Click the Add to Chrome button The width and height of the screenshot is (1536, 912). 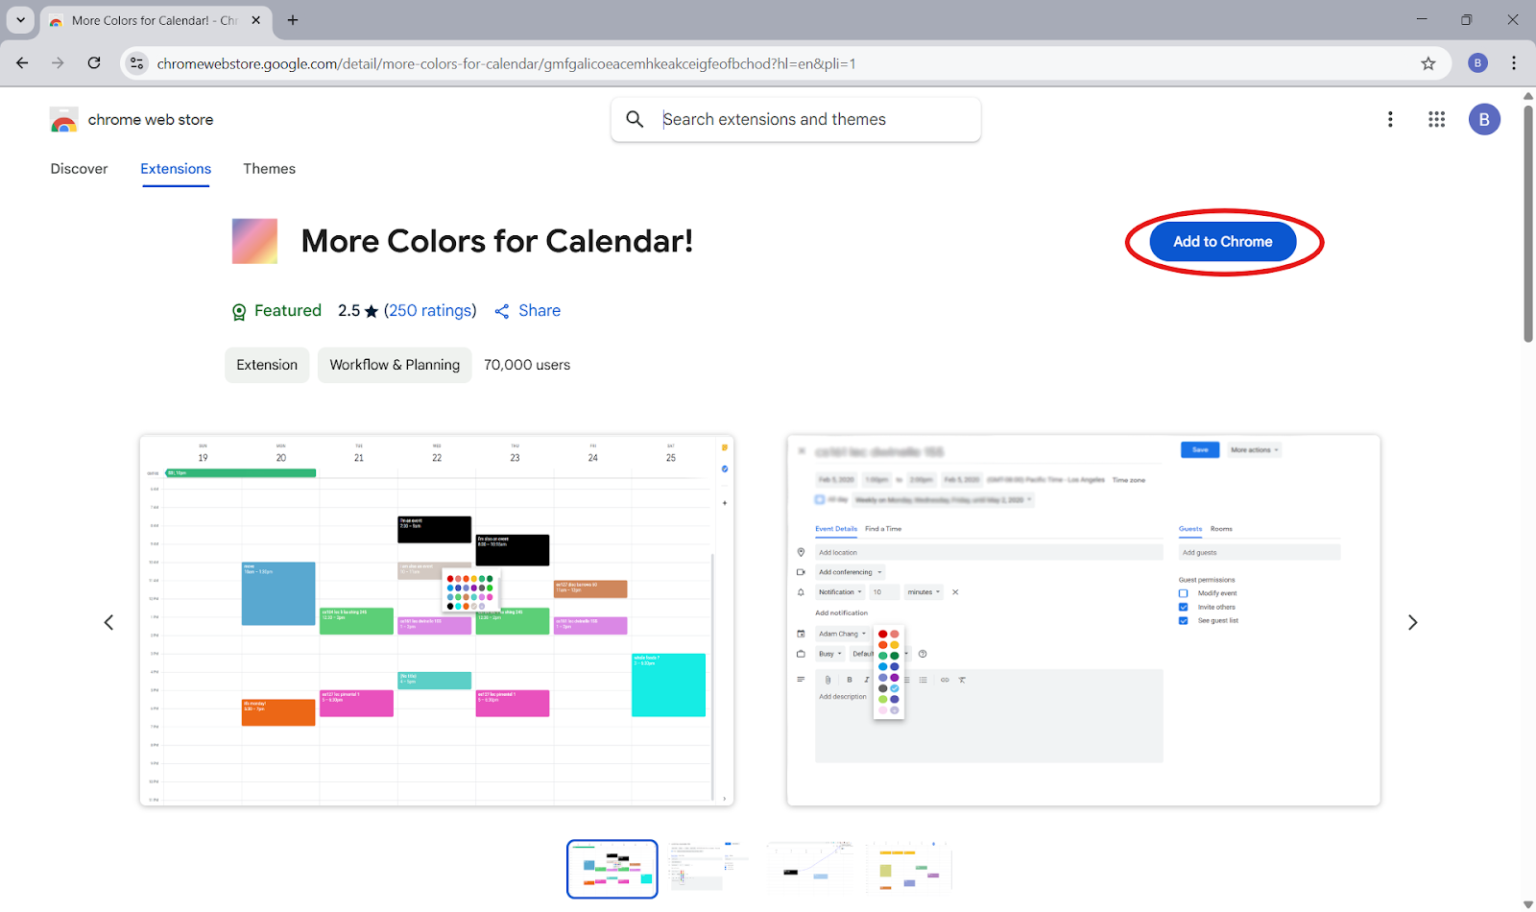[x=1221, y=241]
